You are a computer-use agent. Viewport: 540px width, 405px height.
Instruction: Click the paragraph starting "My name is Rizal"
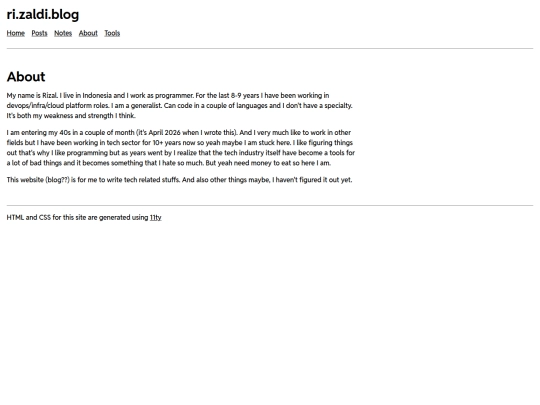[x=179, y=105]
